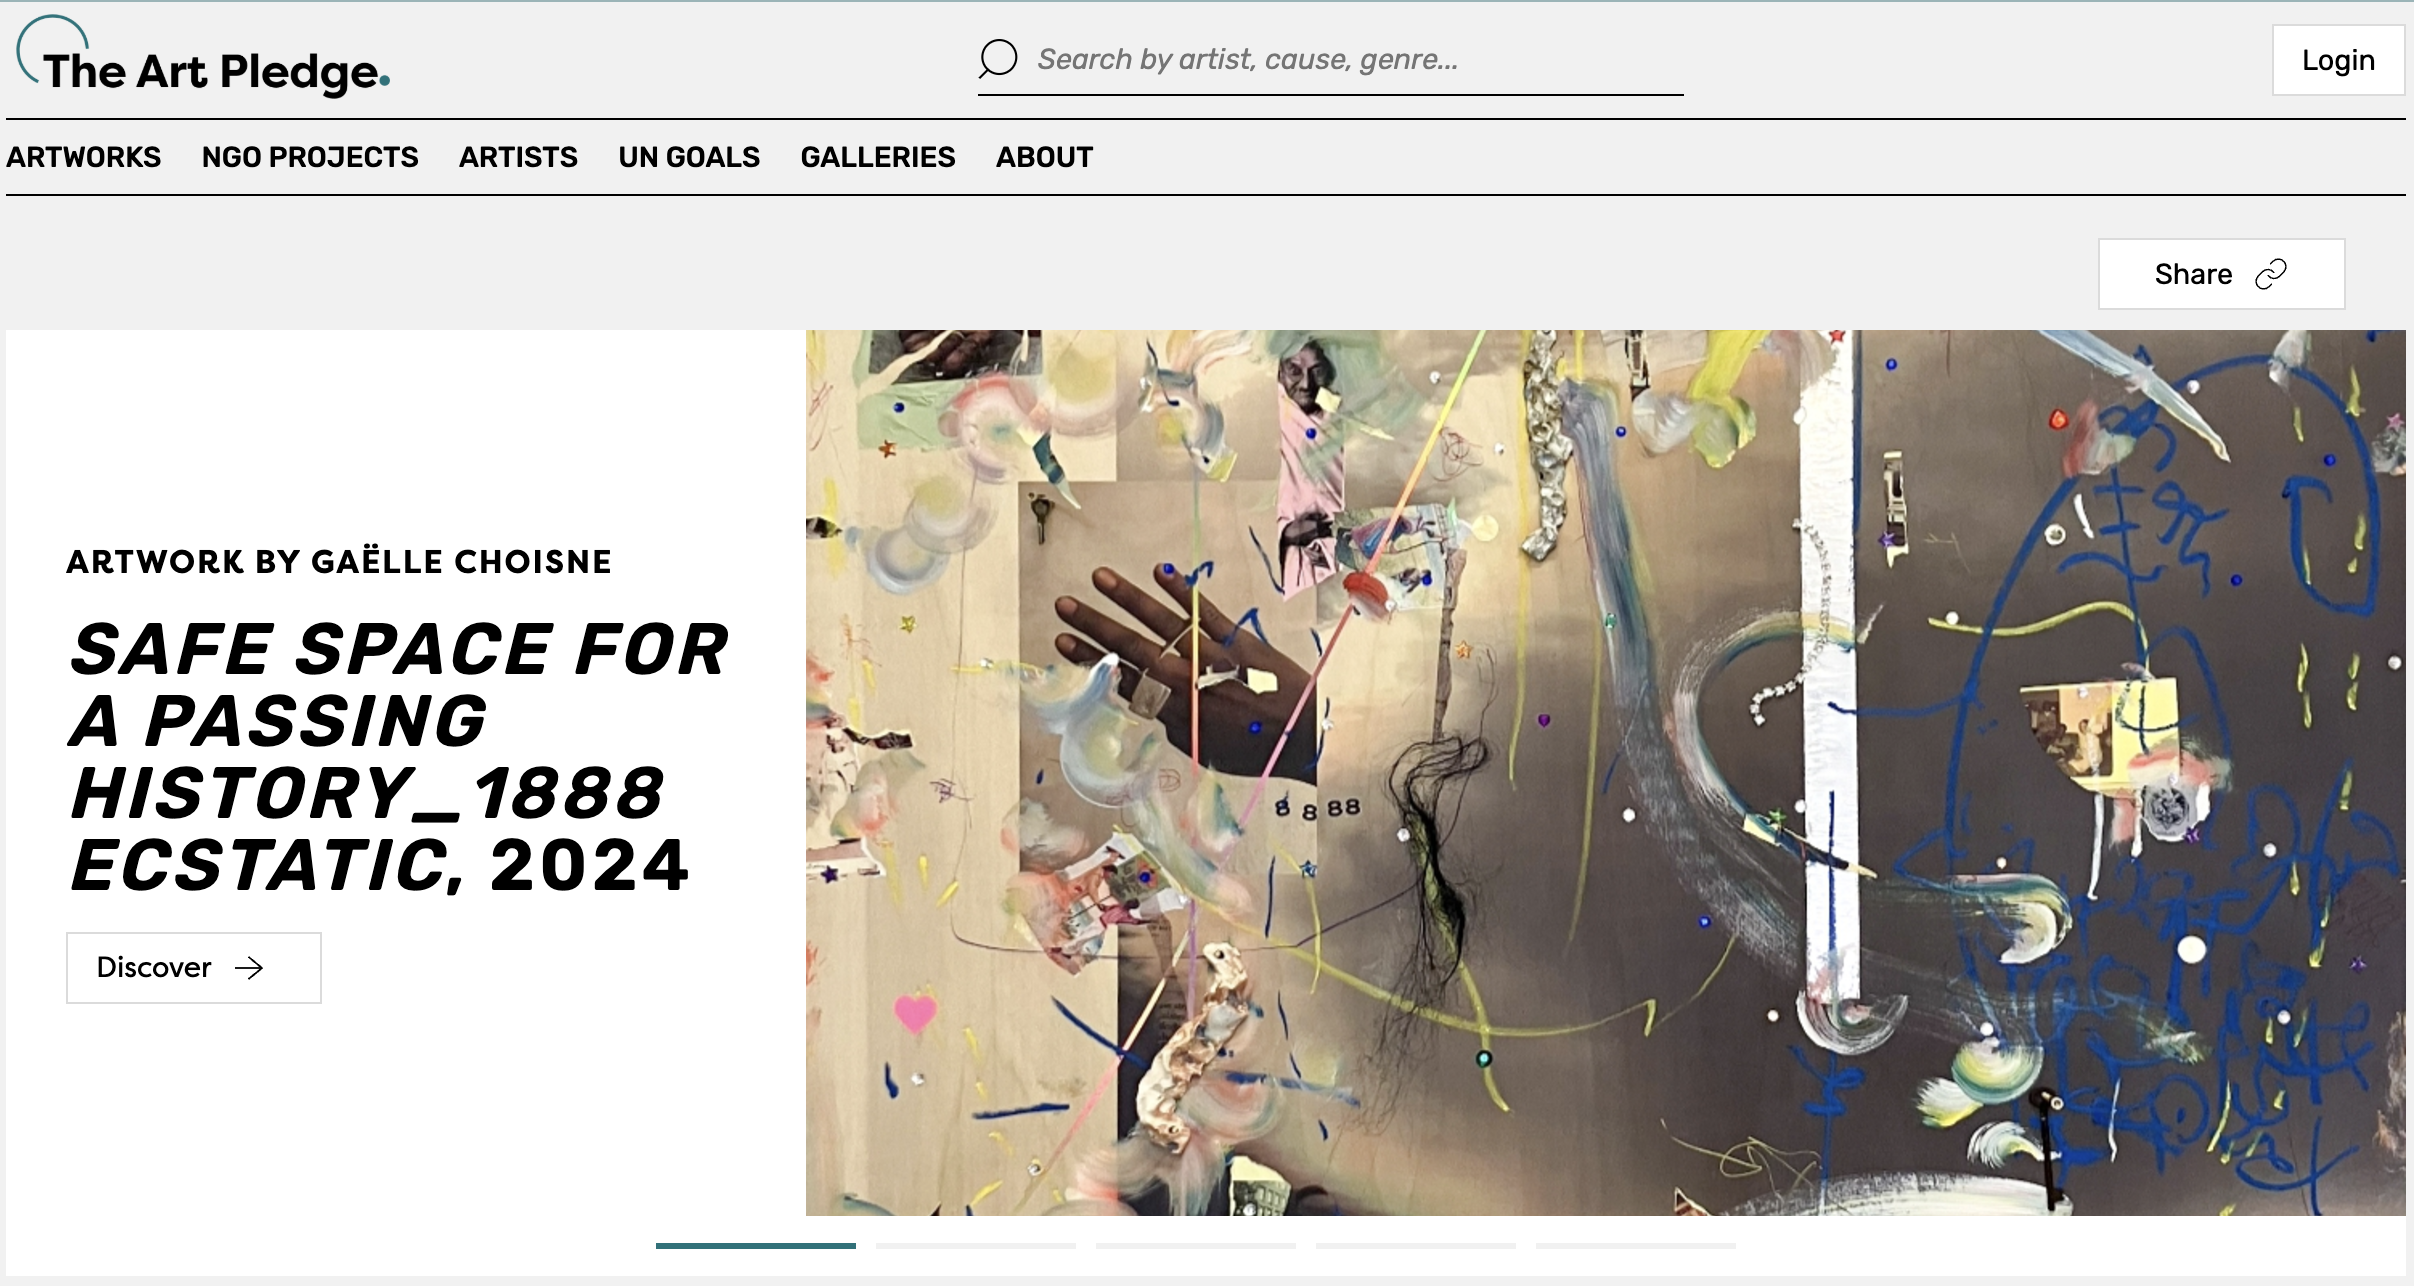Image resolution: width=2414 pixels, height=1286 pixels.
Task: Jump to fourth carousel slide indicator
Action: [x=1416, y=1246]
